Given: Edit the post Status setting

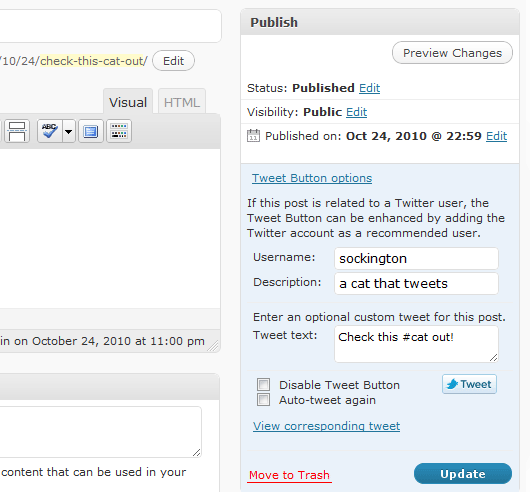Looking at the screenshot, I should click(x=369, y=88).
